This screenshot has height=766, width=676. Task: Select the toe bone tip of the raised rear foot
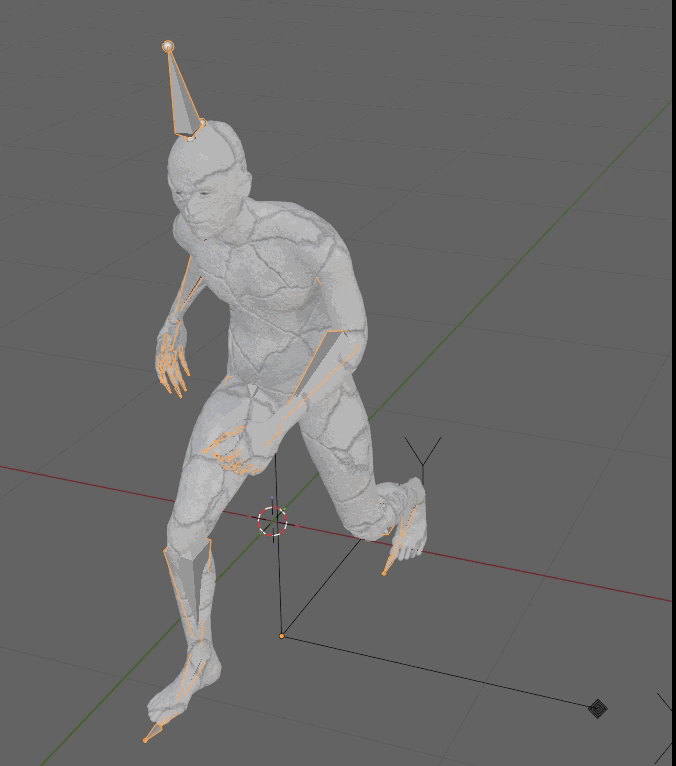[x=384, y=573]
